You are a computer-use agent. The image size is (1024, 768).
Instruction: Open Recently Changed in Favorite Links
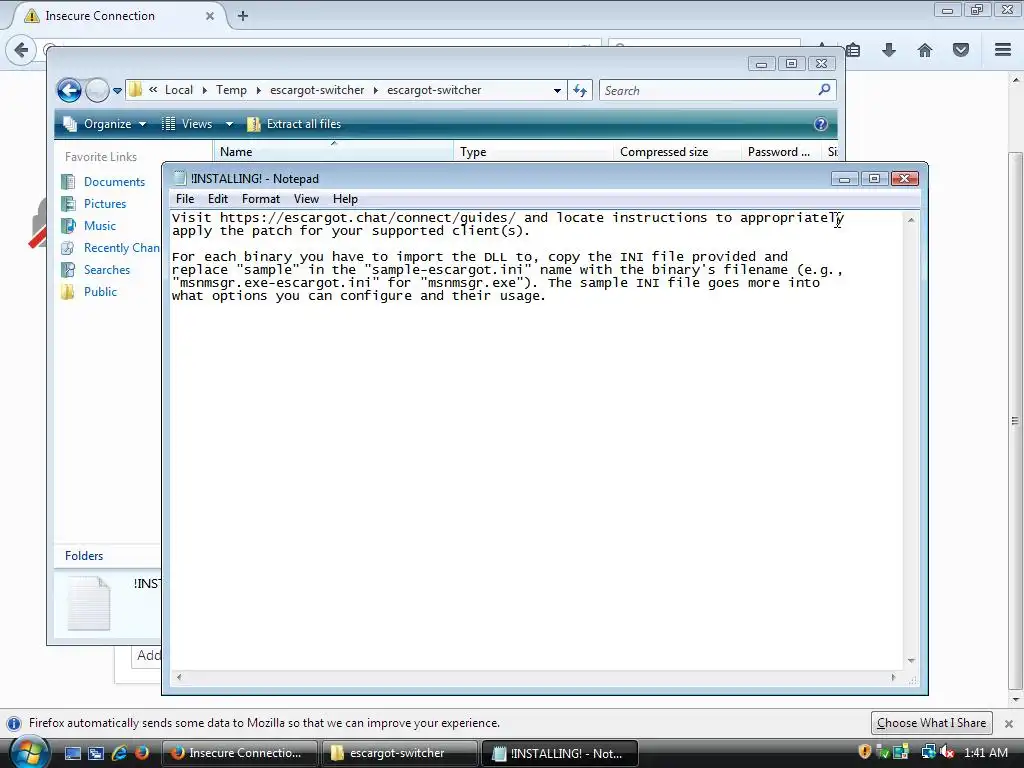(121, 248)
